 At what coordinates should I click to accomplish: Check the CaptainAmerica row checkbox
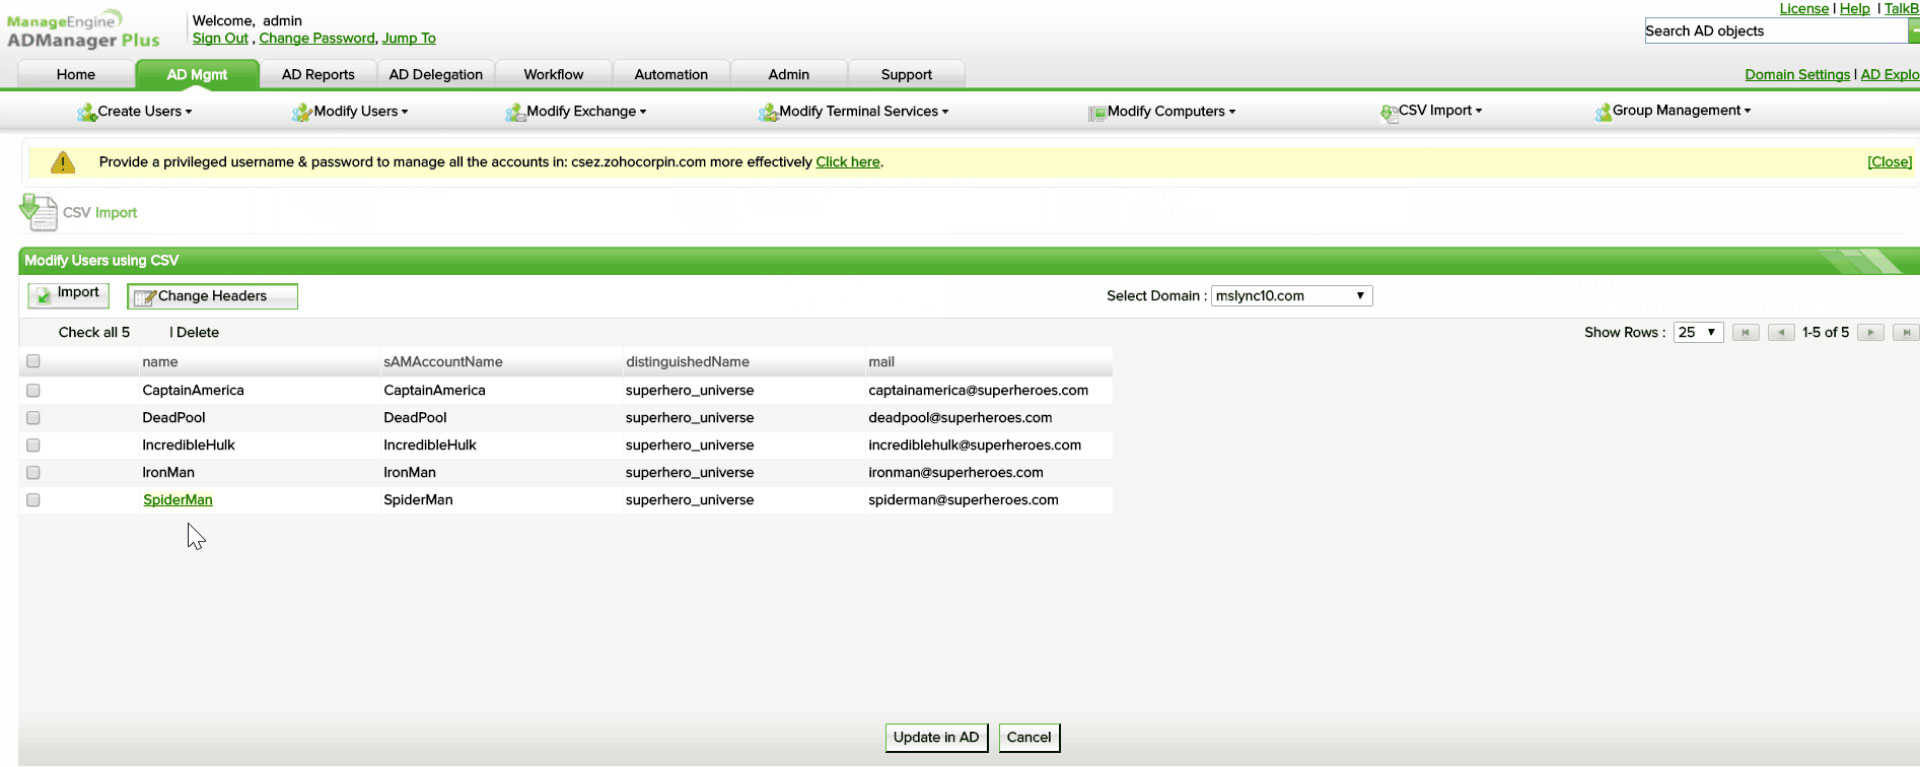pos(33,391)
